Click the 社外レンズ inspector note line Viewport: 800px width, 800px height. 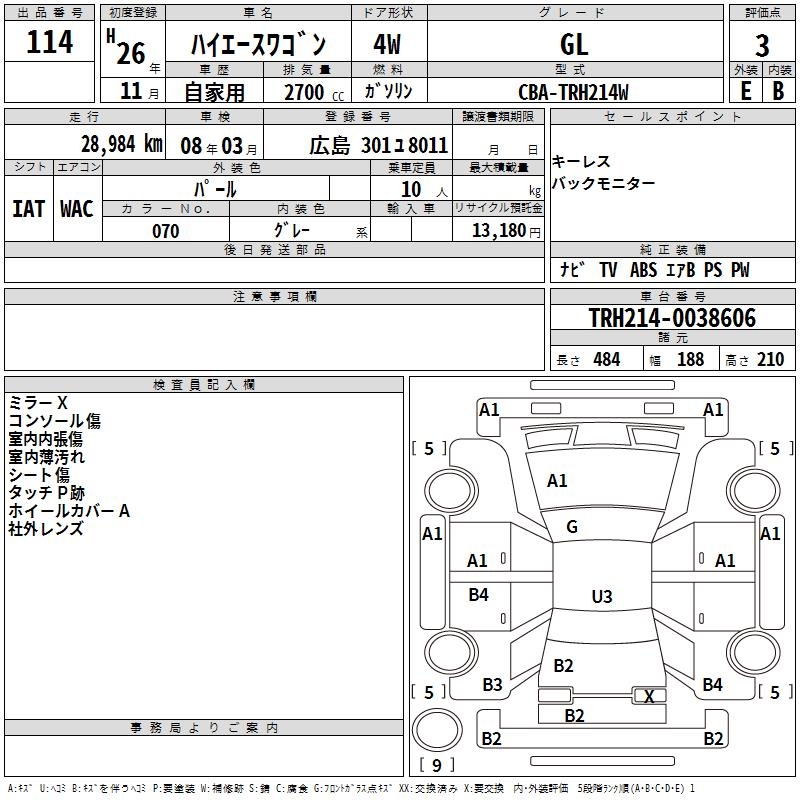(x=46, y=529)
